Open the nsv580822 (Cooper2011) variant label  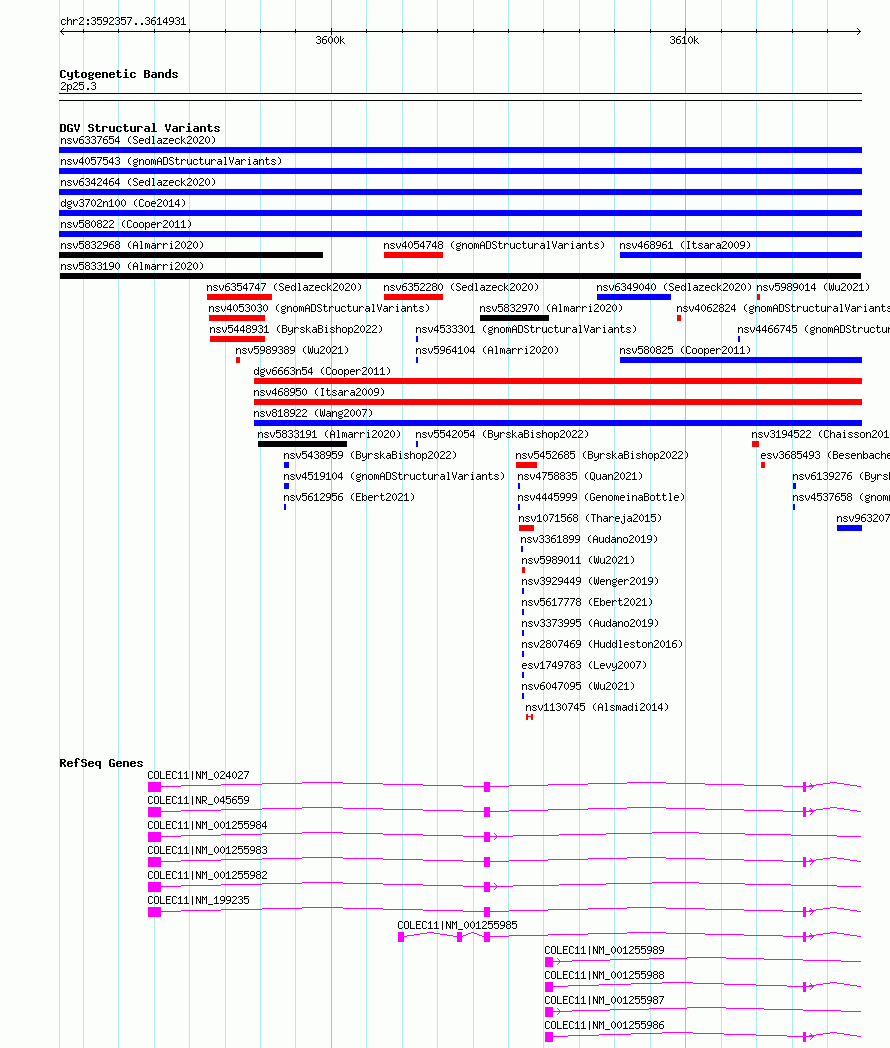(x=126, y=224)
